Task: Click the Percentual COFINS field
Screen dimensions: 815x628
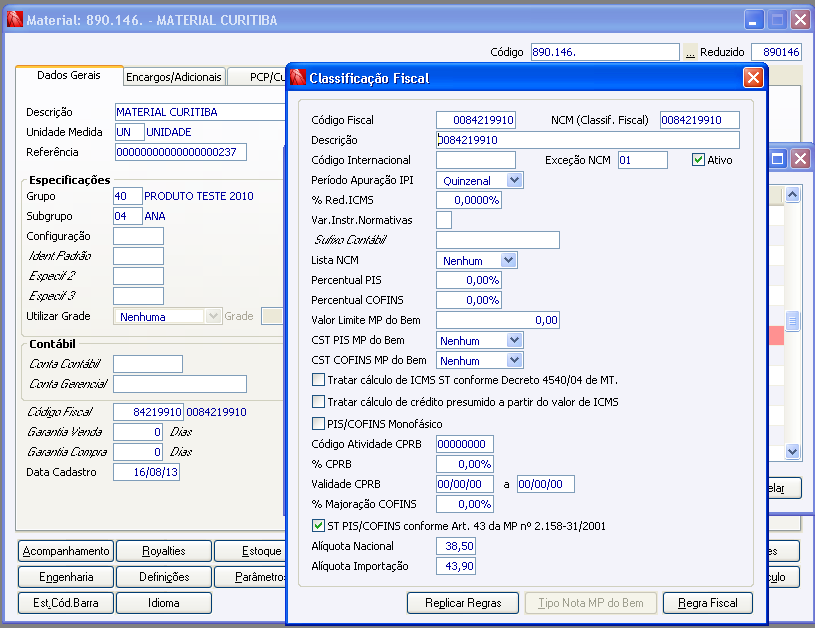Action: [469, 300]
